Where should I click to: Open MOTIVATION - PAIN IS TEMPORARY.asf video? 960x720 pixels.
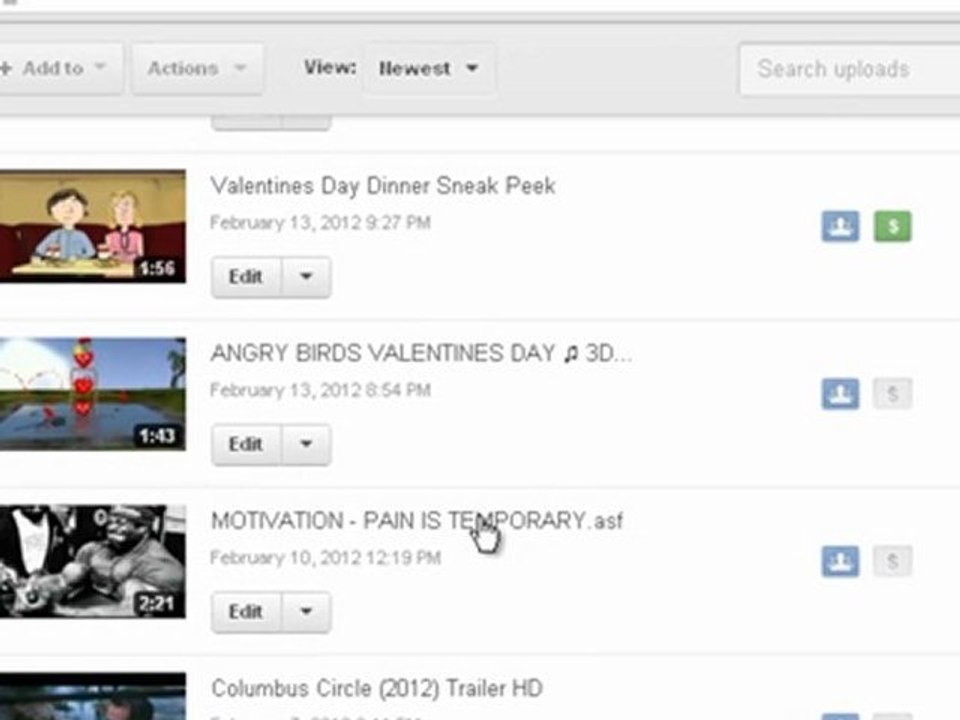pyautogui.click(x=417, y=520)
